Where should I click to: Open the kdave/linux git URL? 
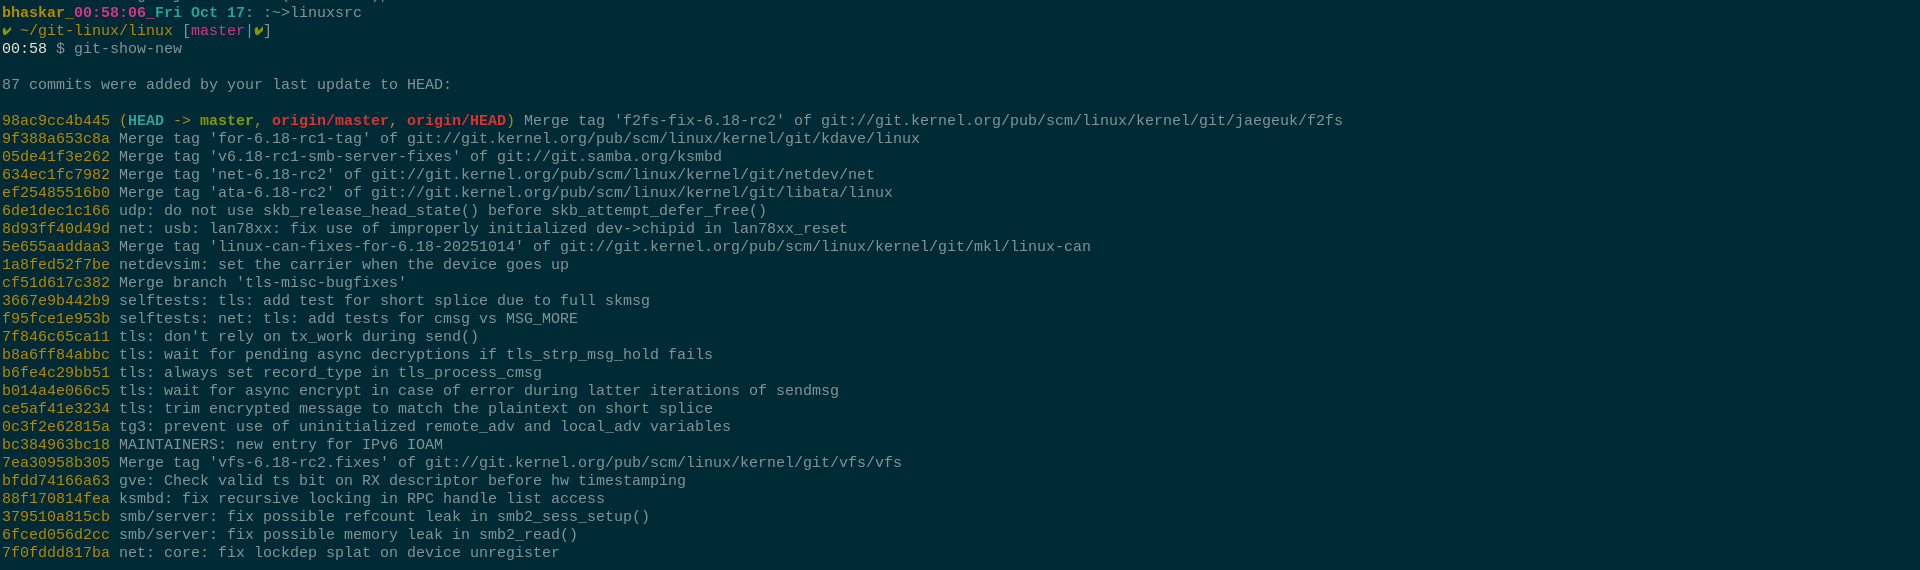click(x=663, y=139)
